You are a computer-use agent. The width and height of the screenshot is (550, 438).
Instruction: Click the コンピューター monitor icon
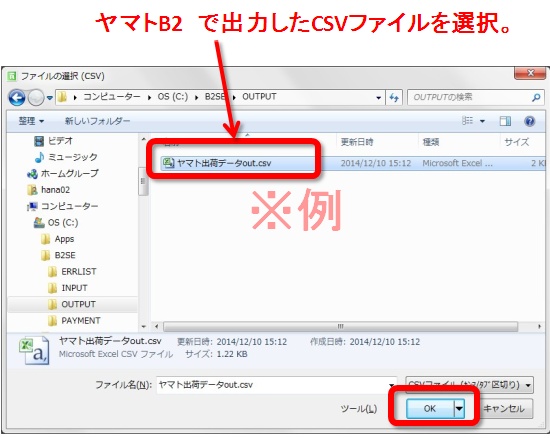click(32, 207)
